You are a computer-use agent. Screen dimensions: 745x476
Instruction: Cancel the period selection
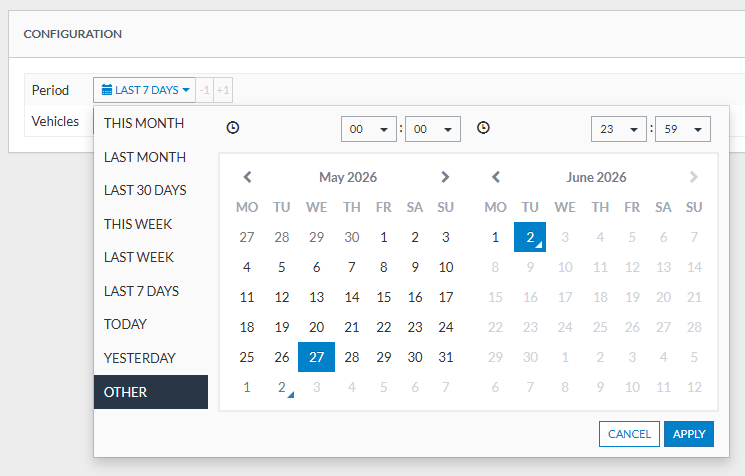click(629, 434)
